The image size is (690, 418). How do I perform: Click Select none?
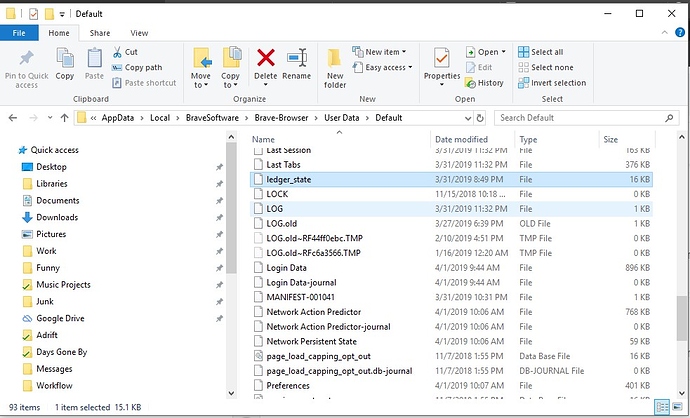[546, 67]
